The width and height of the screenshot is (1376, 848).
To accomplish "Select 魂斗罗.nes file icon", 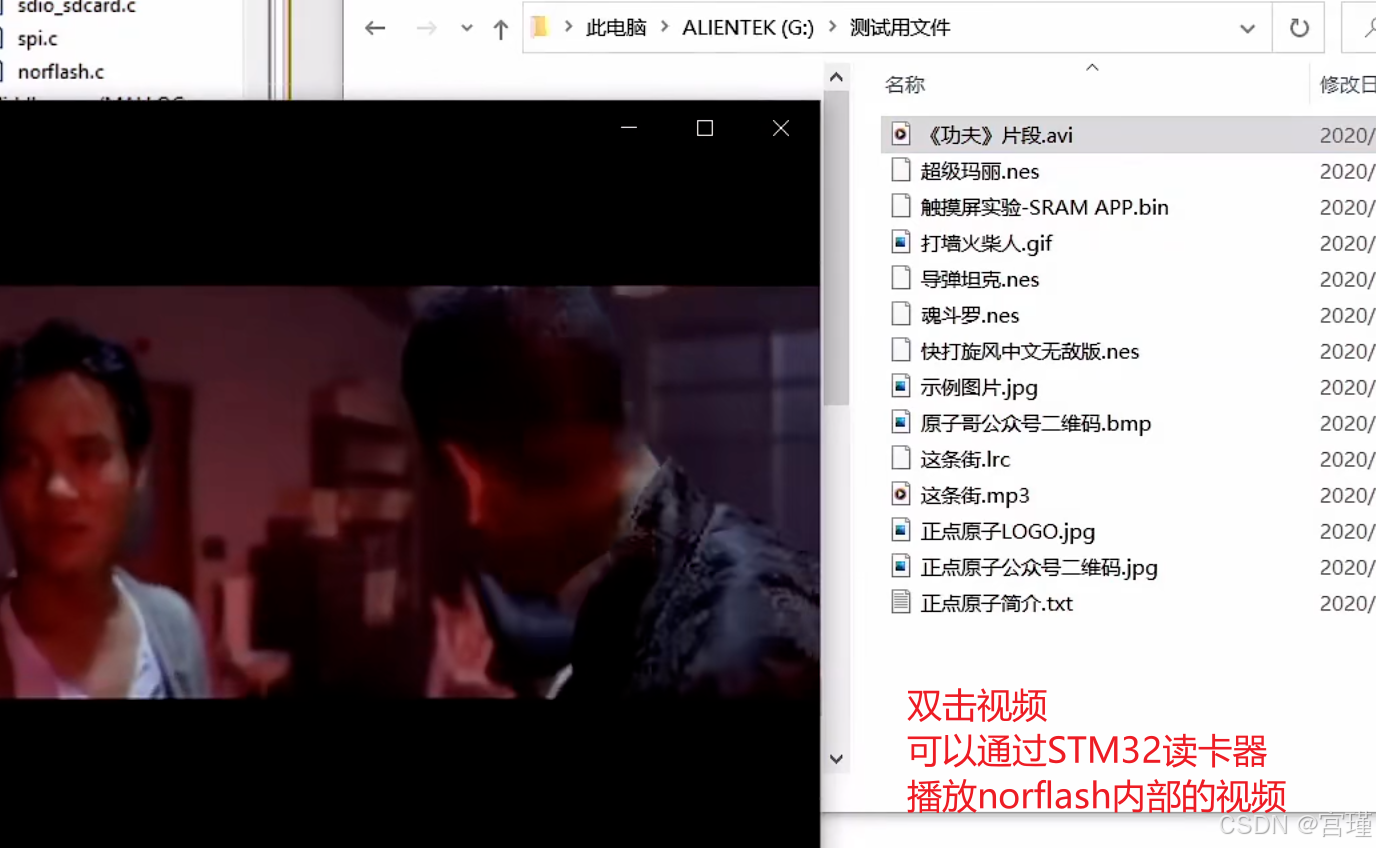I will (x=901, y=315).
